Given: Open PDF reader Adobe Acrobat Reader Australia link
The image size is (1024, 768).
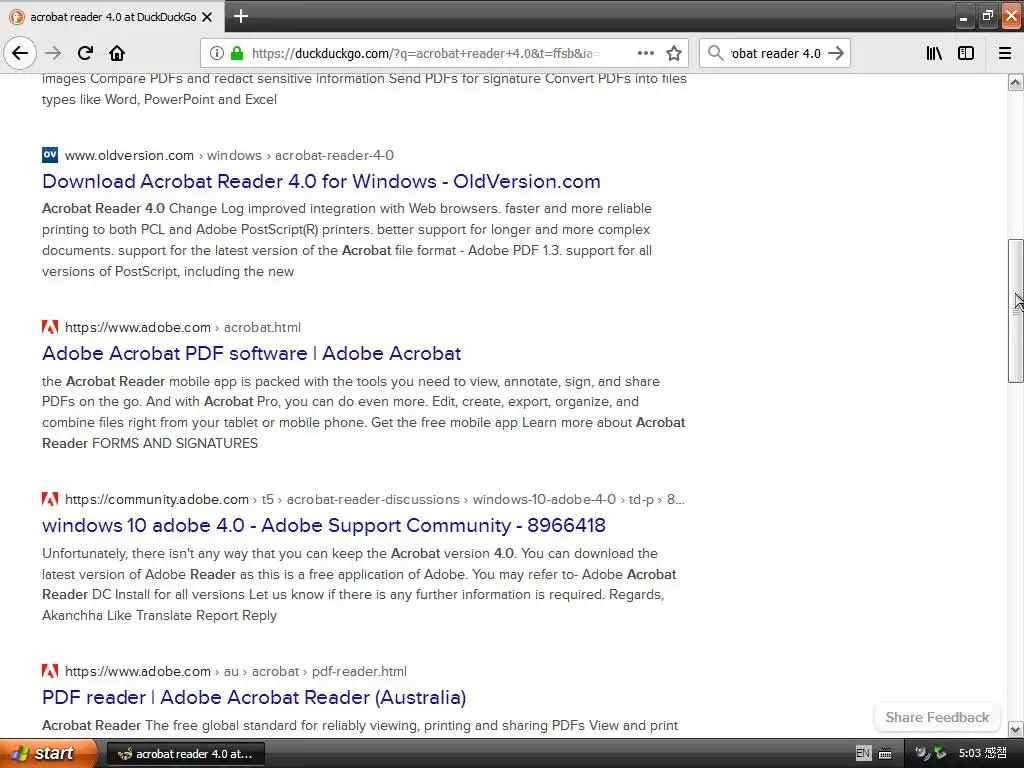Looking at the screenshot, I should tap(254, 697).
